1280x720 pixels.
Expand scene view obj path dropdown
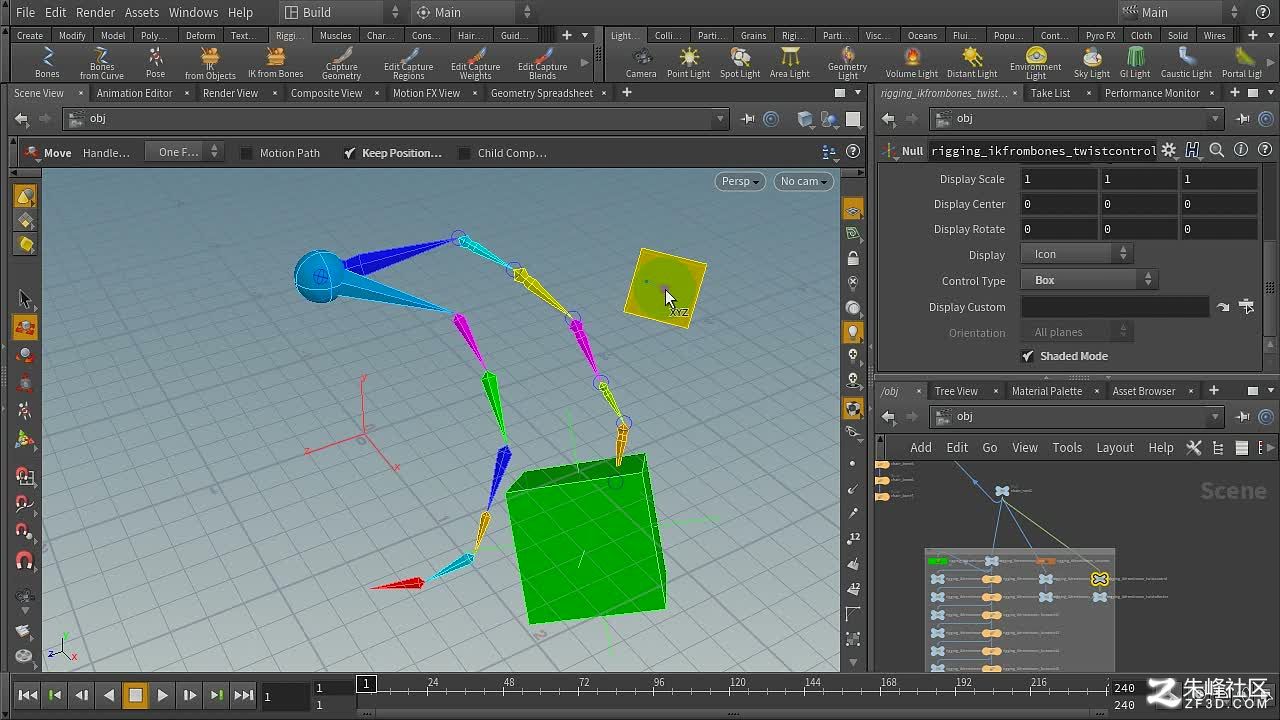tap(720, 119)
